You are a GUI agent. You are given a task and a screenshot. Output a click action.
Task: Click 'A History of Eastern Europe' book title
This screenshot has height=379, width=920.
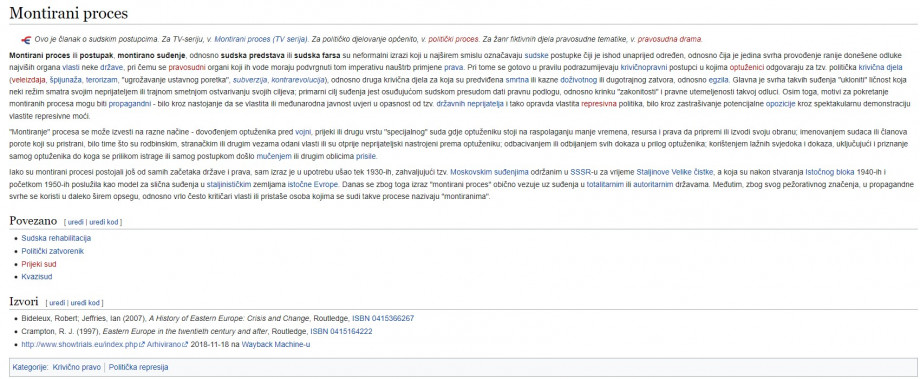(x=229, y=319)
